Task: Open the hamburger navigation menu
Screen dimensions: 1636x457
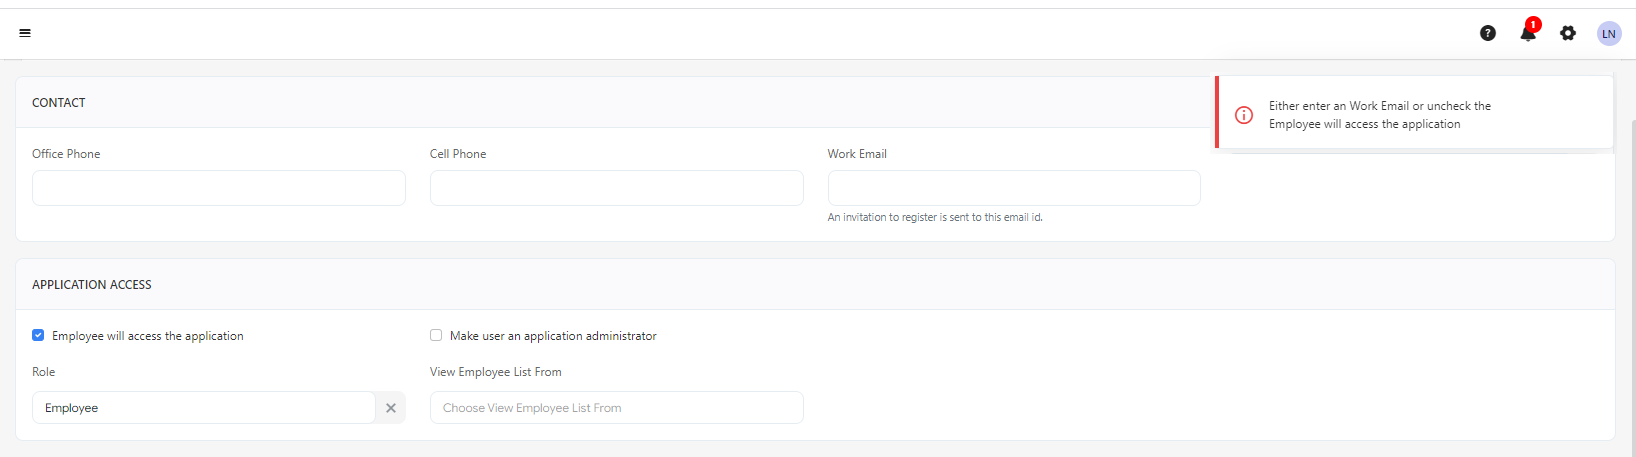Action: pos(25,33)
